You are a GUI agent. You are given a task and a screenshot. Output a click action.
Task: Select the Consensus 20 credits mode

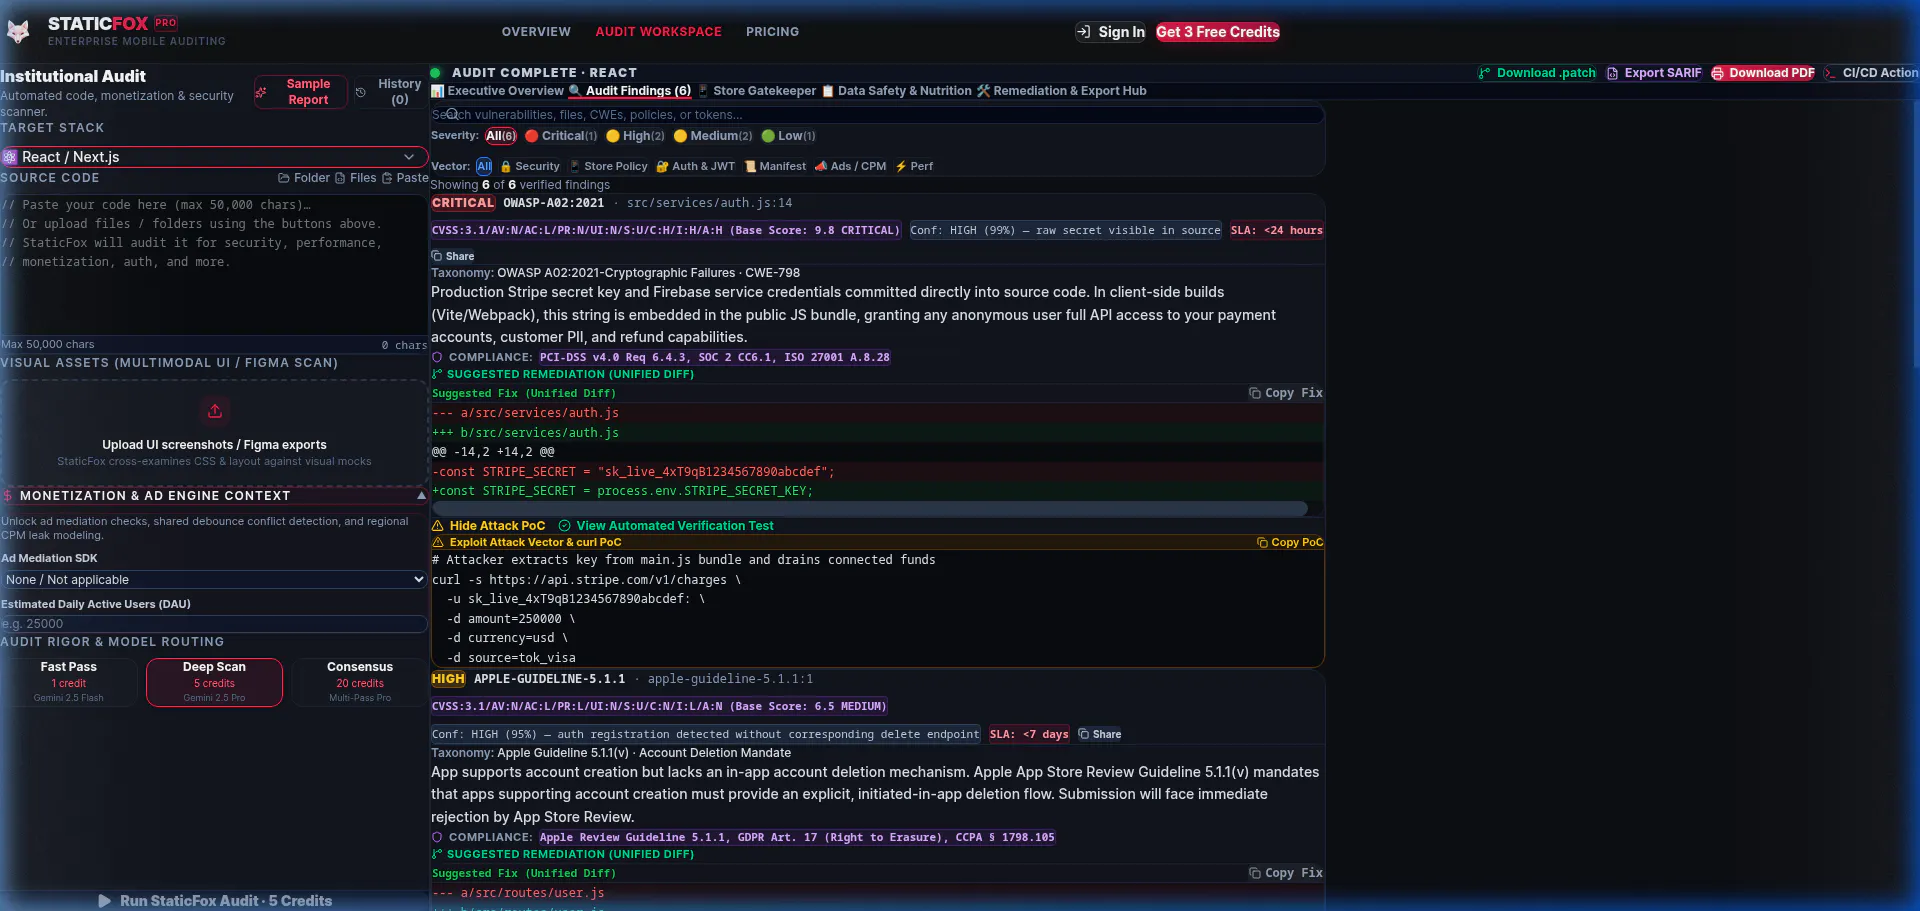tap(360, 682)
